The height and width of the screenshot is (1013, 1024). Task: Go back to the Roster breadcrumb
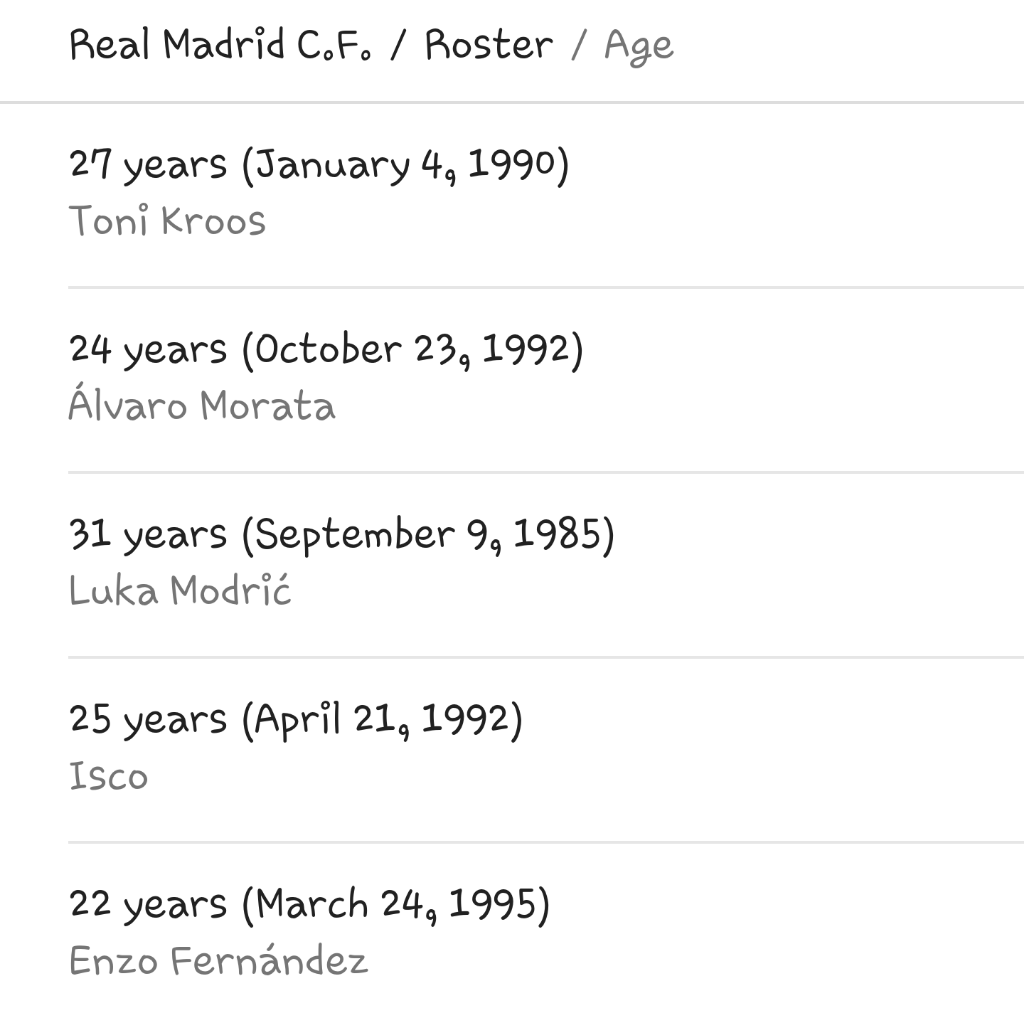(488, 45)
